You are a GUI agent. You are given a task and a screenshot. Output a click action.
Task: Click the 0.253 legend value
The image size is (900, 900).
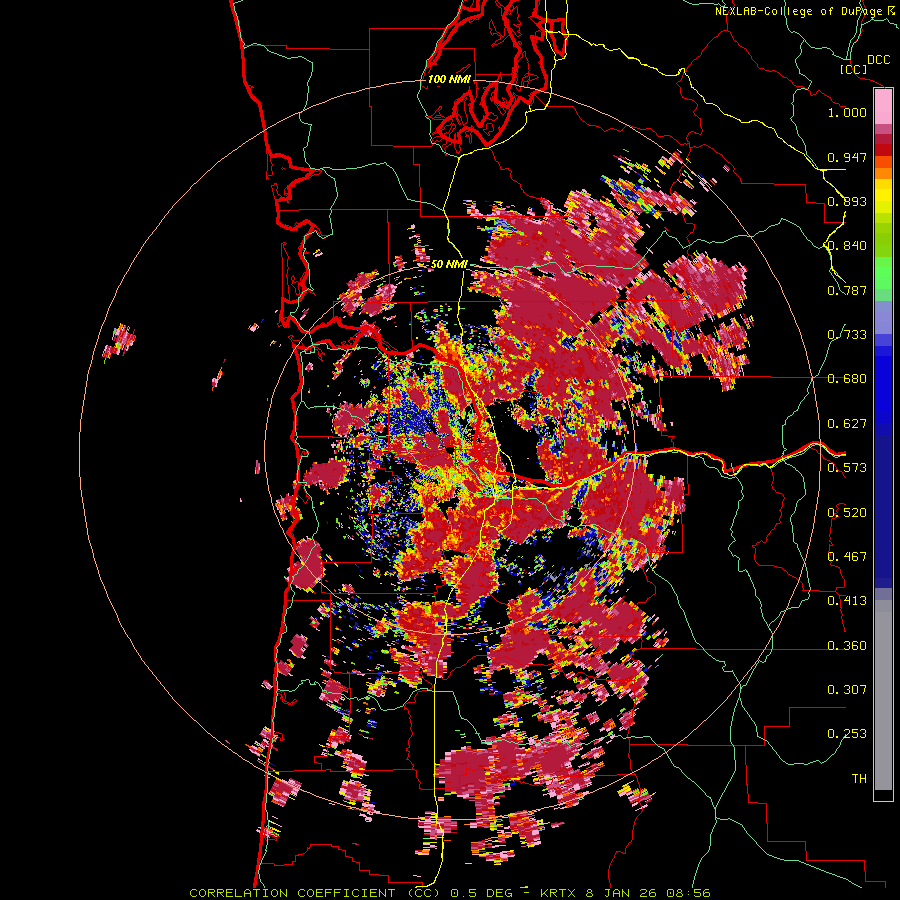[847, 734]
